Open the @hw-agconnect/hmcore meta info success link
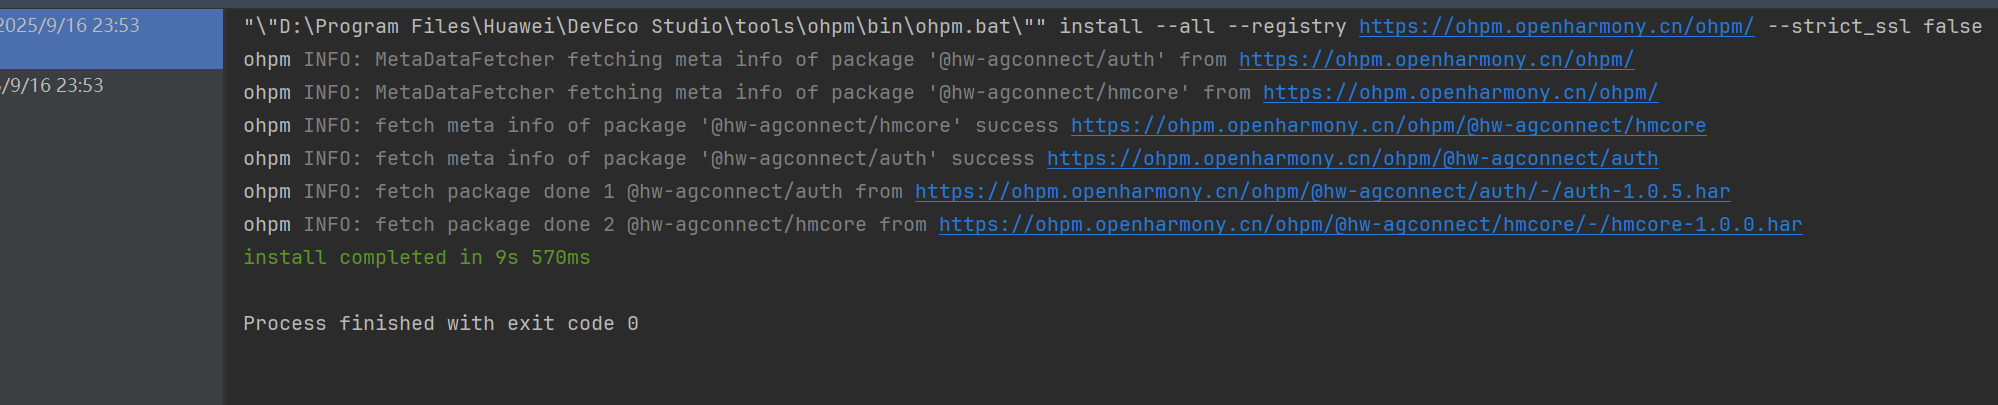 [x=1388, y=126]
